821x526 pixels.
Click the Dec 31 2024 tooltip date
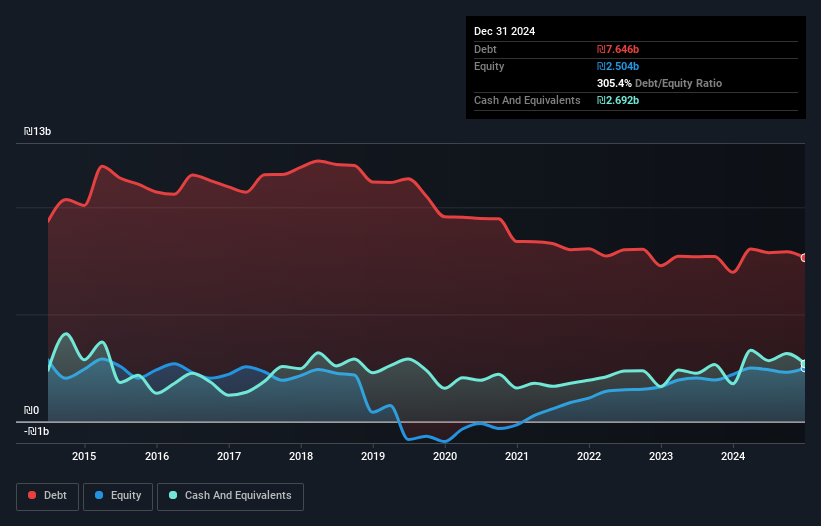504,31
